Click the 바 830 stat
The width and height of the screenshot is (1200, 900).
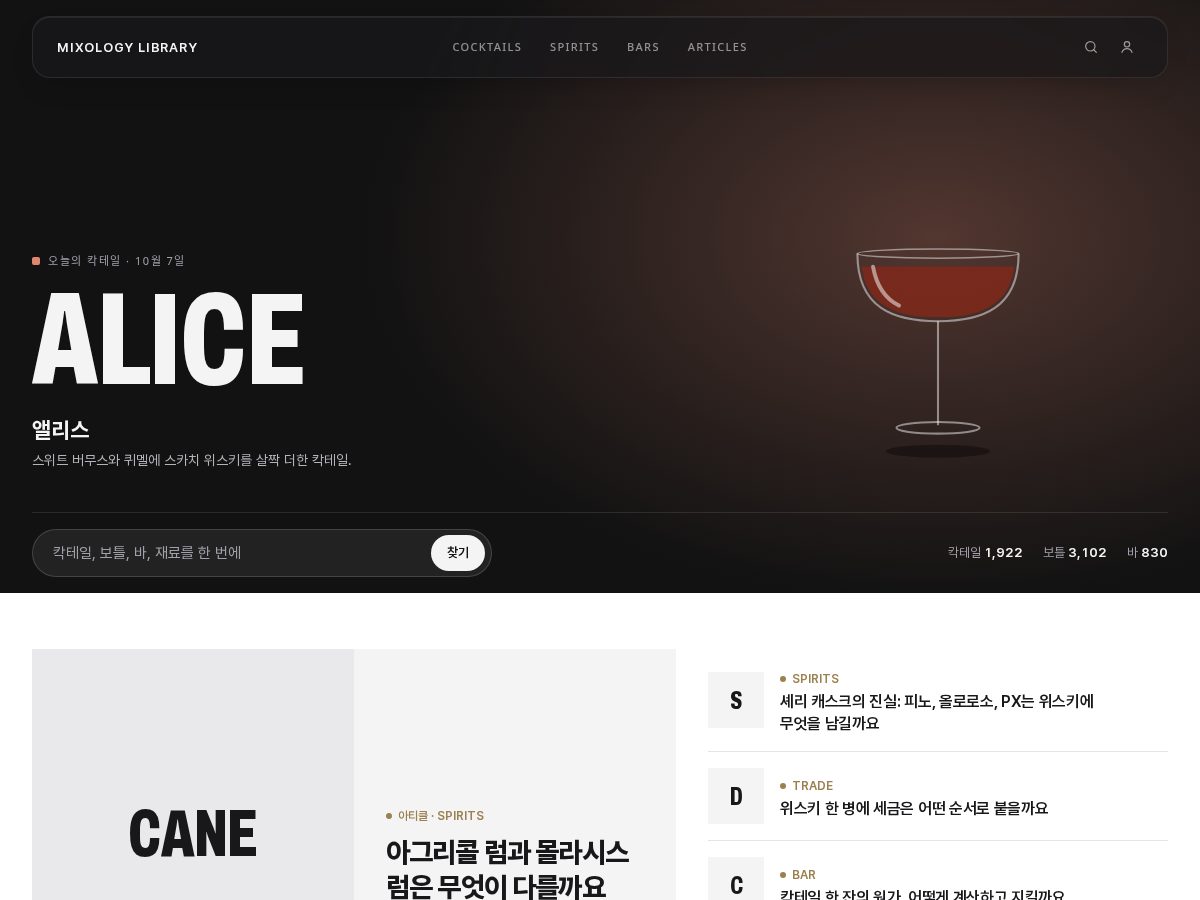click(x=1147, y=552)
